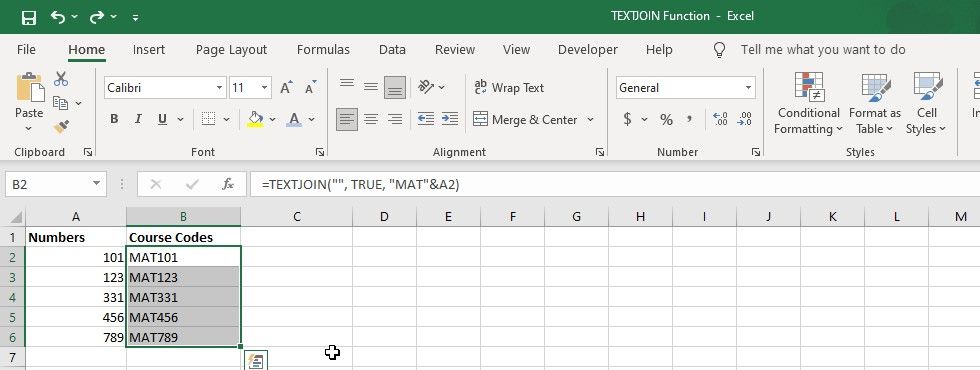Select Bottom Align
The height and width of the screenshot is (370, 980).
394,87
